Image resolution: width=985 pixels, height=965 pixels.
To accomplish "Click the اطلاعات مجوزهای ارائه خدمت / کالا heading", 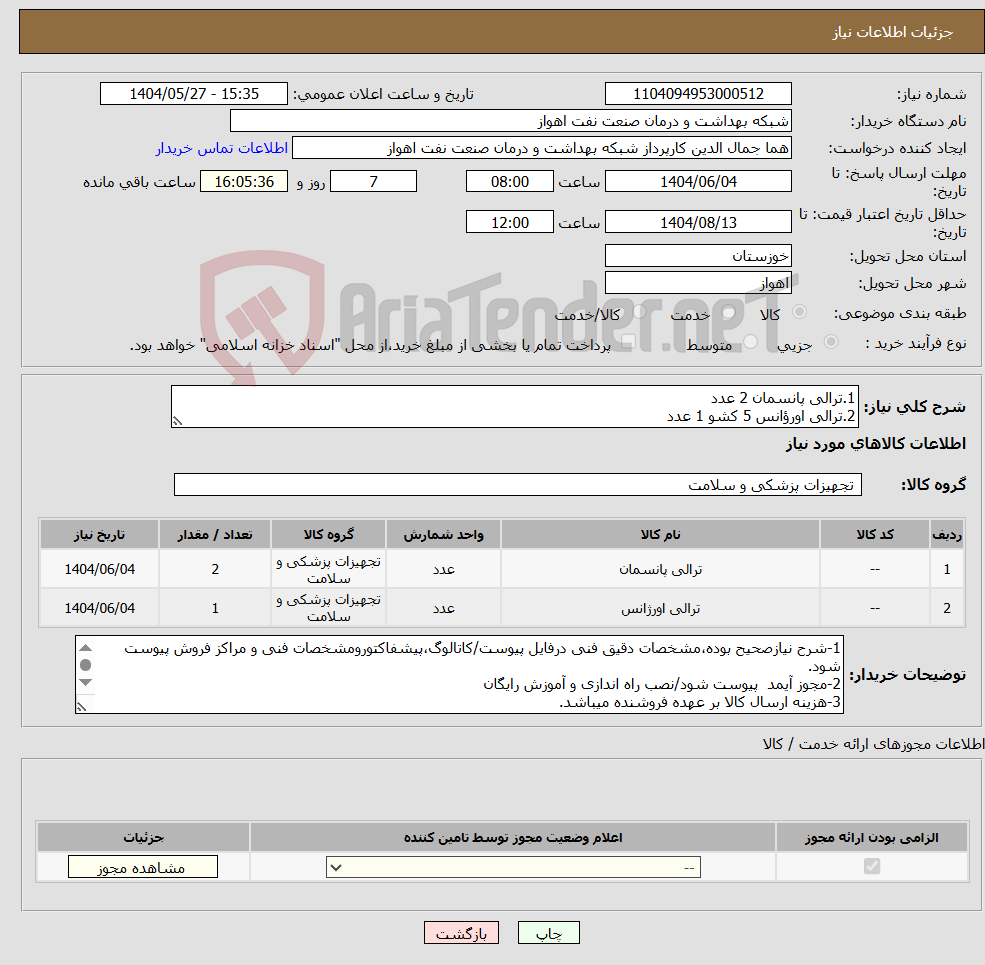I will (x=873, y=744).
